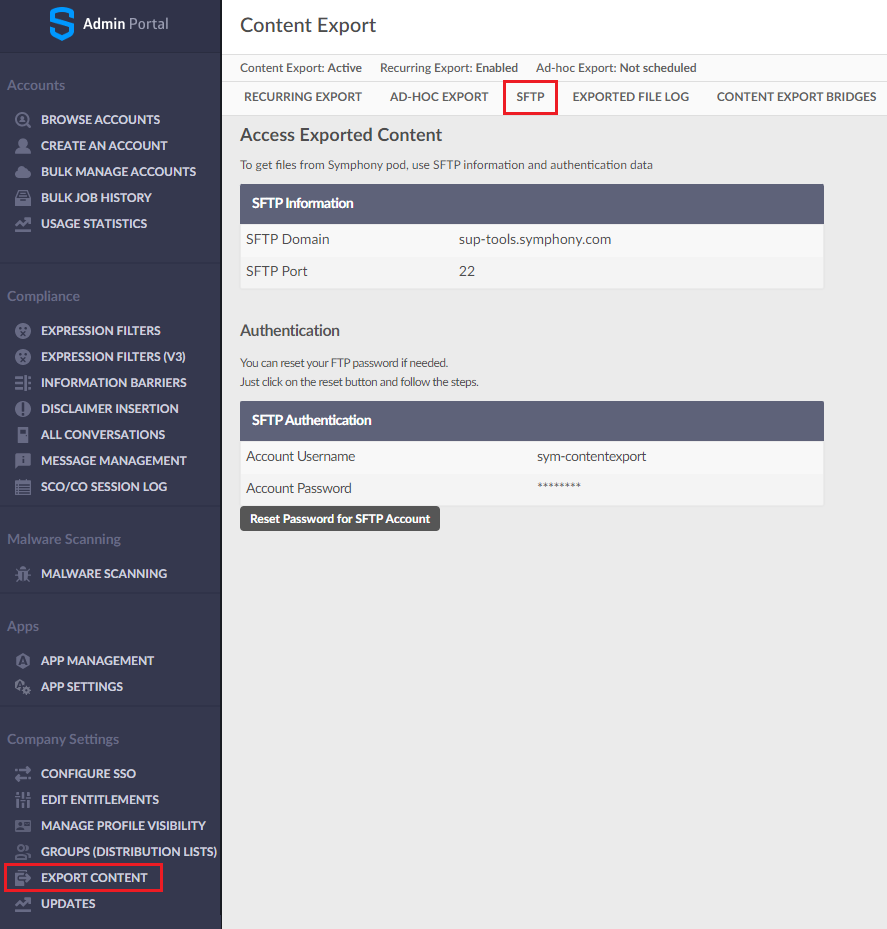Click the App Settings gears icon
The width and height of the screenshot is (887, 929).
(x=23, y=687)
